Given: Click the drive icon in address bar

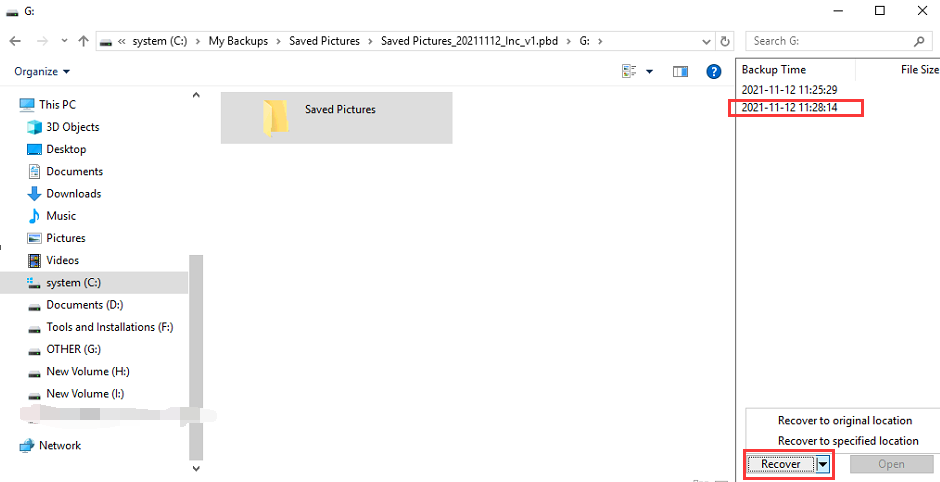Looking at the screenshot, I should pos(106,41).
